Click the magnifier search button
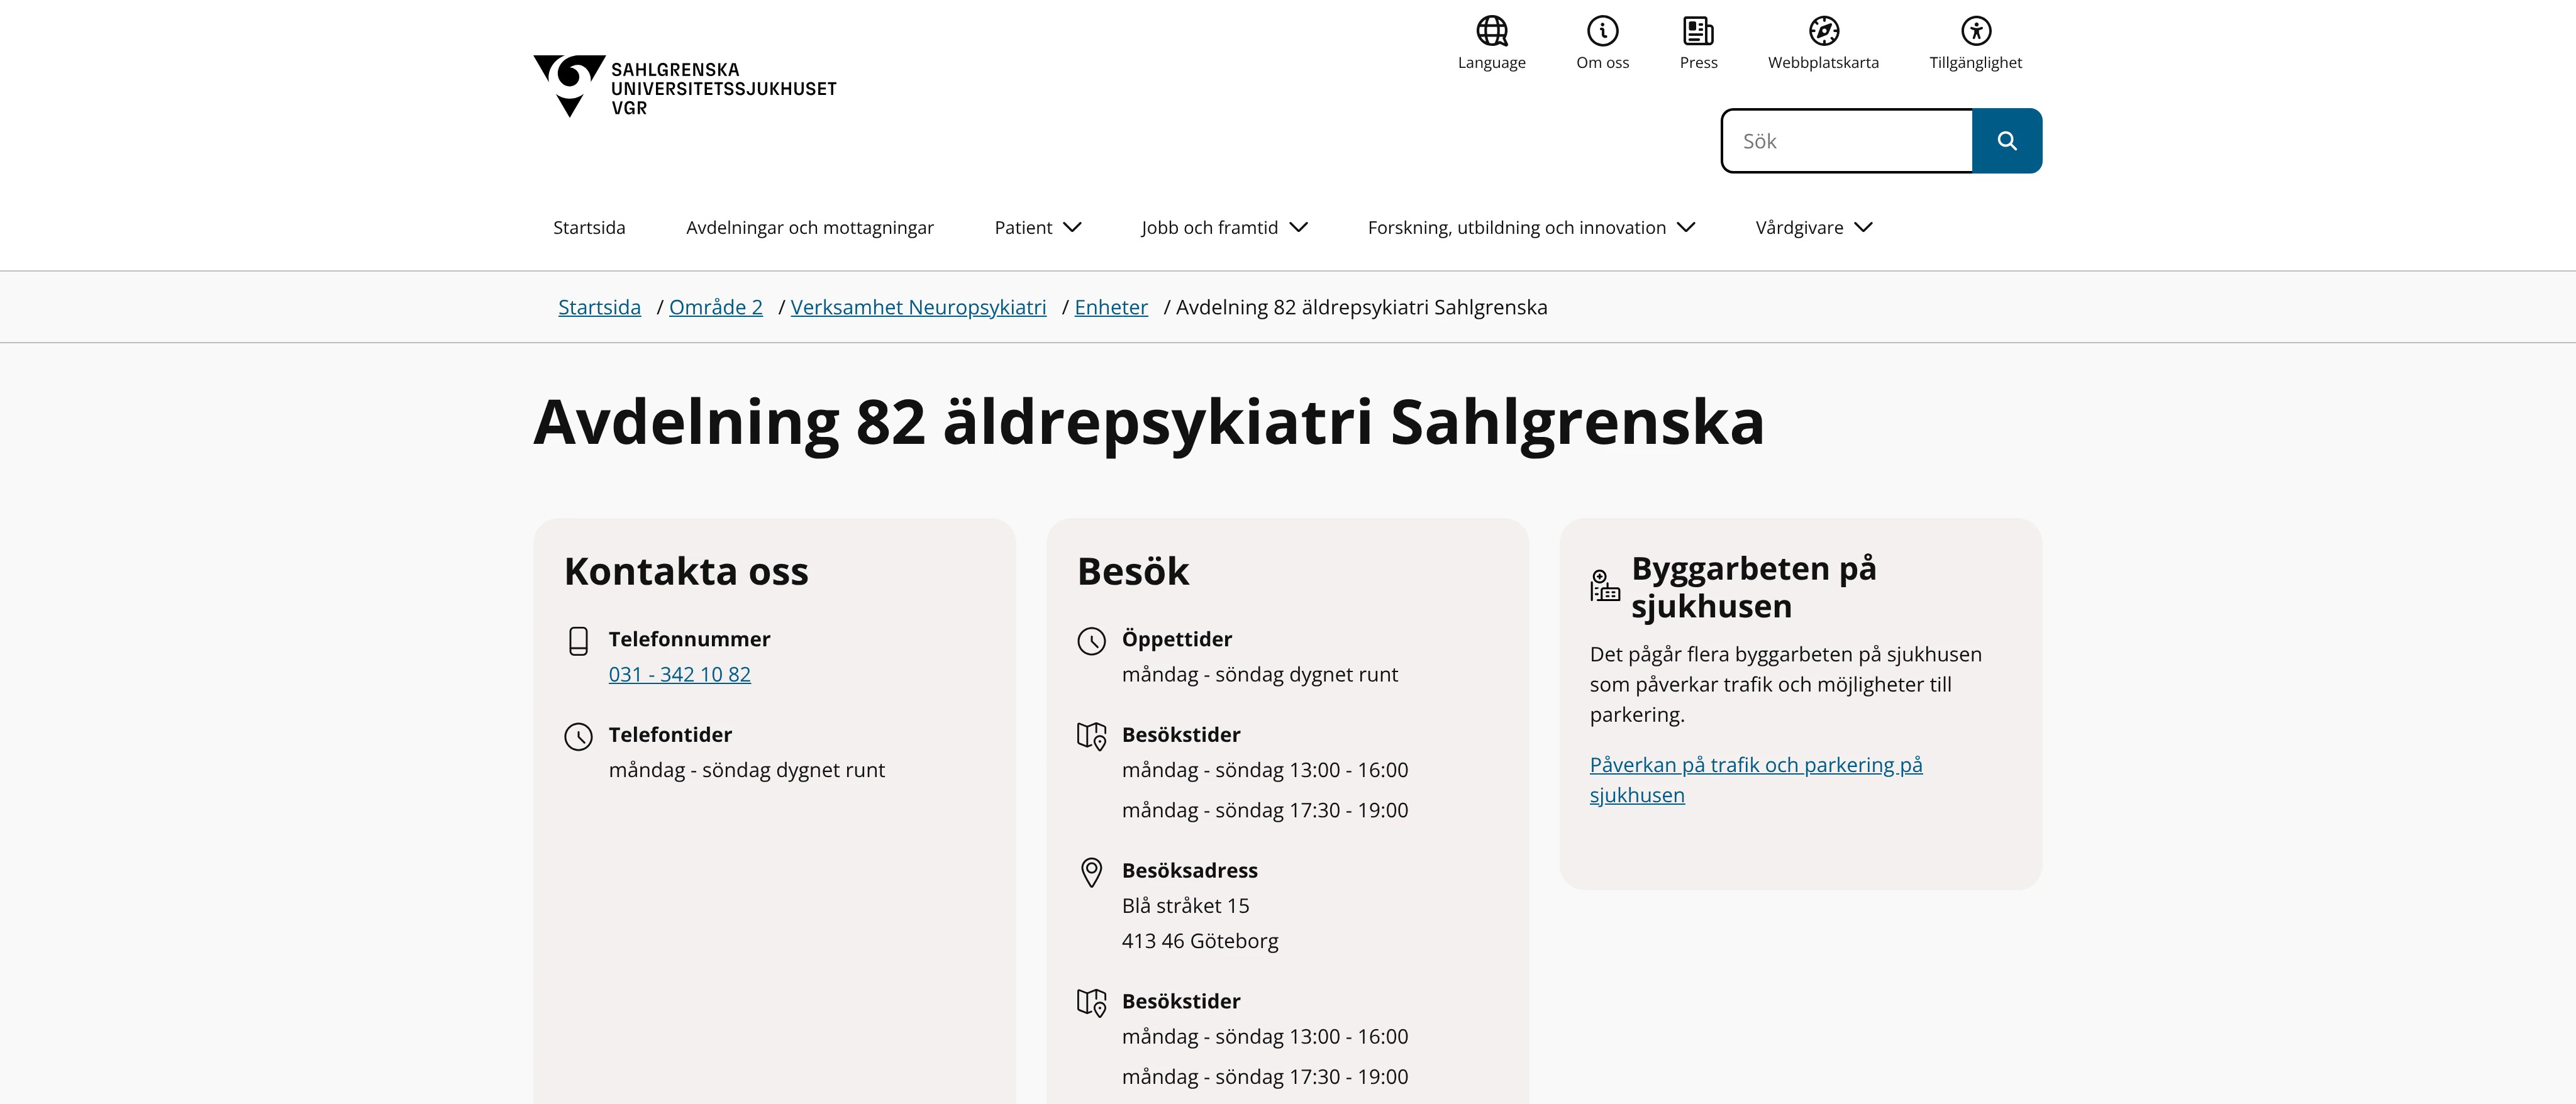 2006,141
